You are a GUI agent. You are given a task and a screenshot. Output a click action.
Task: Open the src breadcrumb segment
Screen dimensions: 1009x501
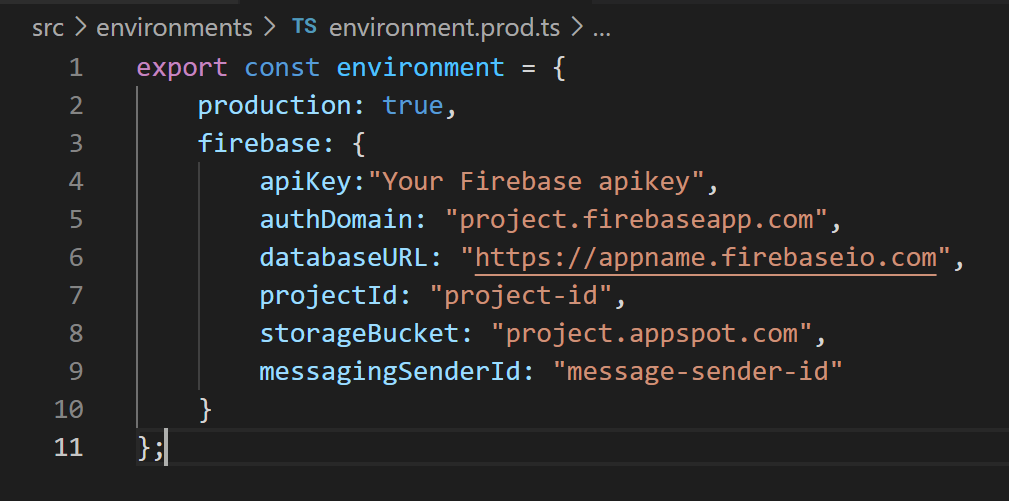(48, 28)
